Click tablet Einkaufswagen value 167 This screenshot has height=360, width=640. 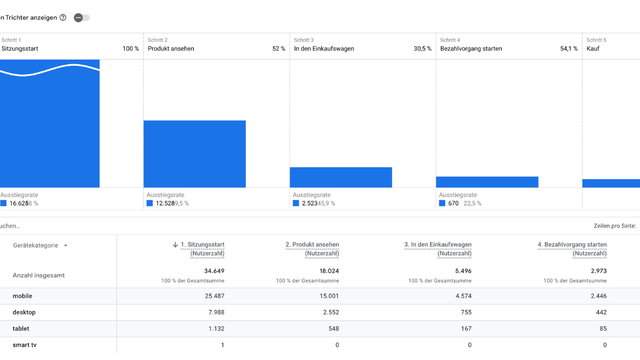tap(466, 329)
